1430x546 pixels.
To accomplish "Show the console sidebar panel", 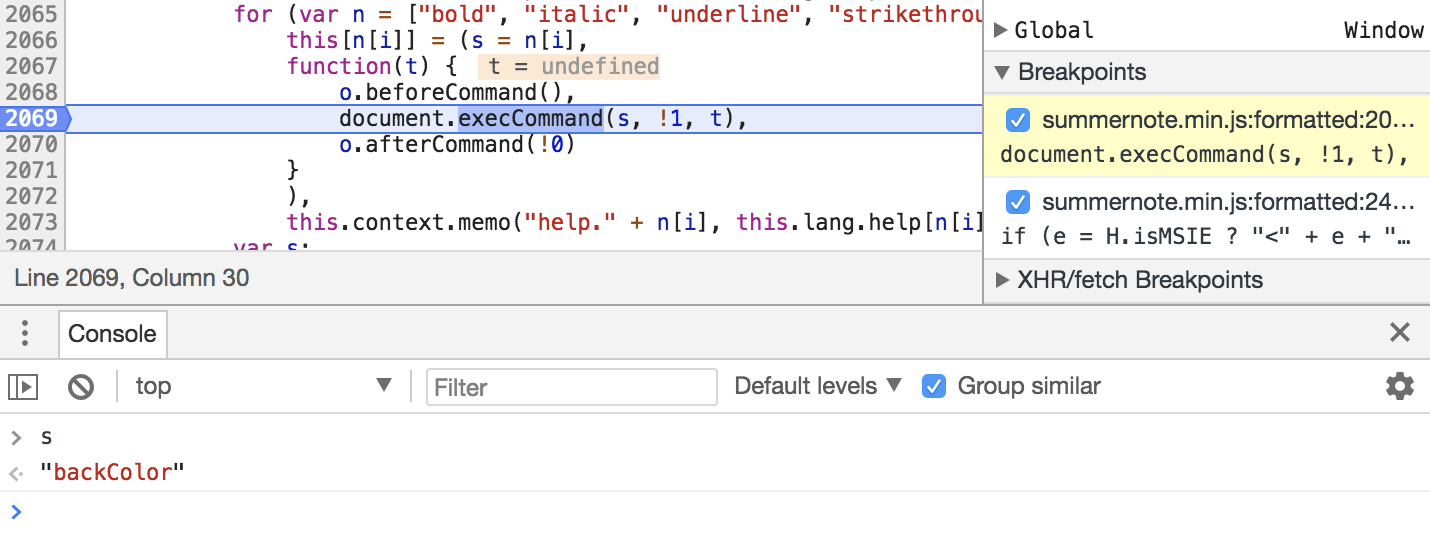I will pos(23,386).
